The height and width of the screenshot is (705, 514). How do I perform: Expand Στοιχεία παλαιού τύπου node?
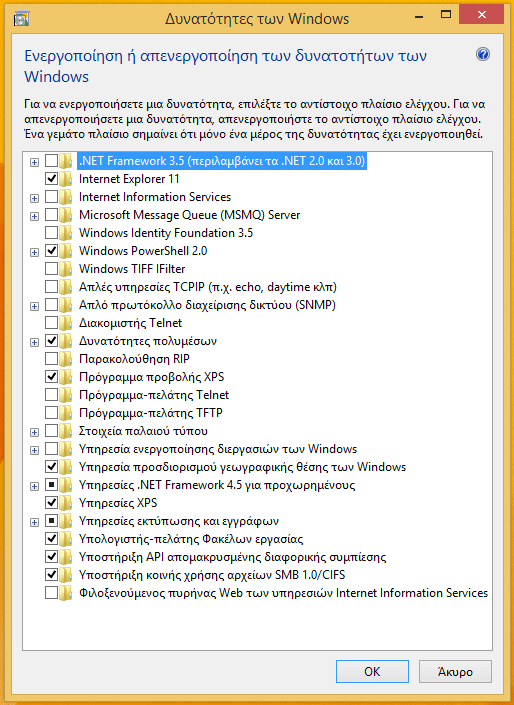(x=34, y=432)
